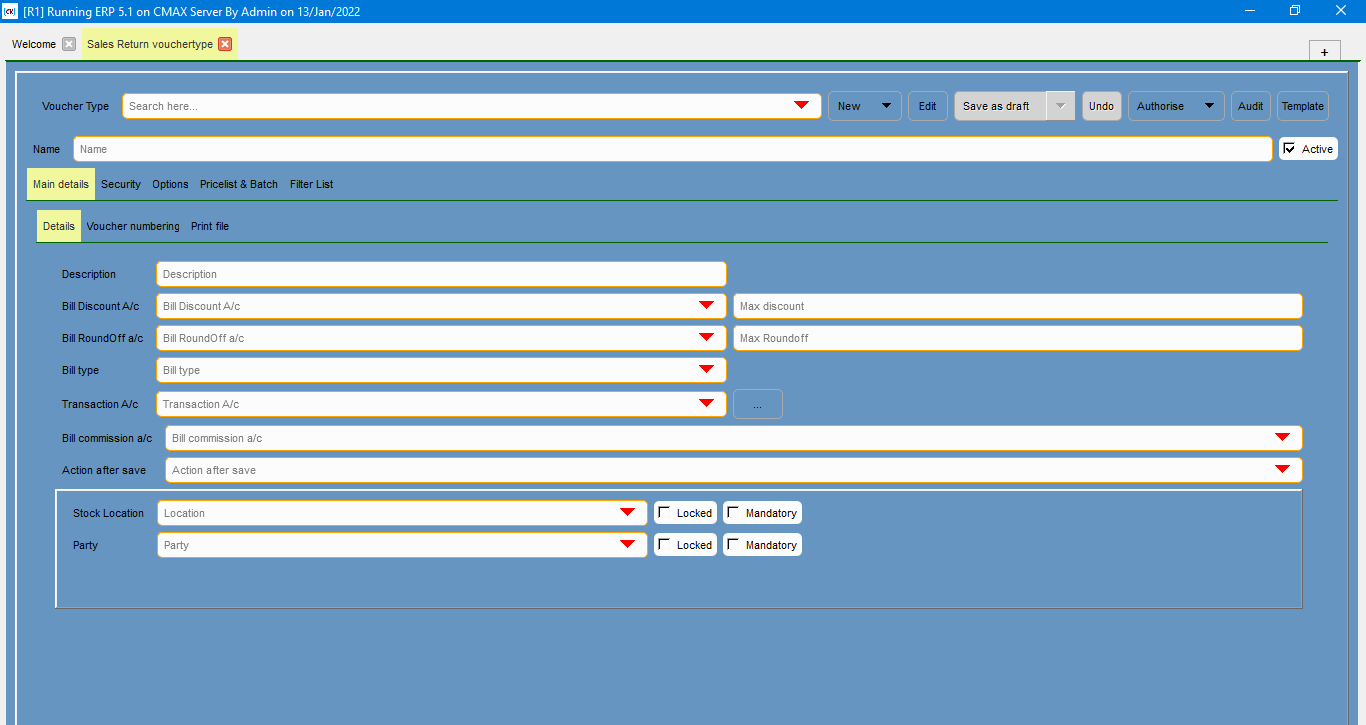Click the ellipsis button beside Transaction A/c
Viewport: 1366px width, 725px height.
[x=758, y=404]
